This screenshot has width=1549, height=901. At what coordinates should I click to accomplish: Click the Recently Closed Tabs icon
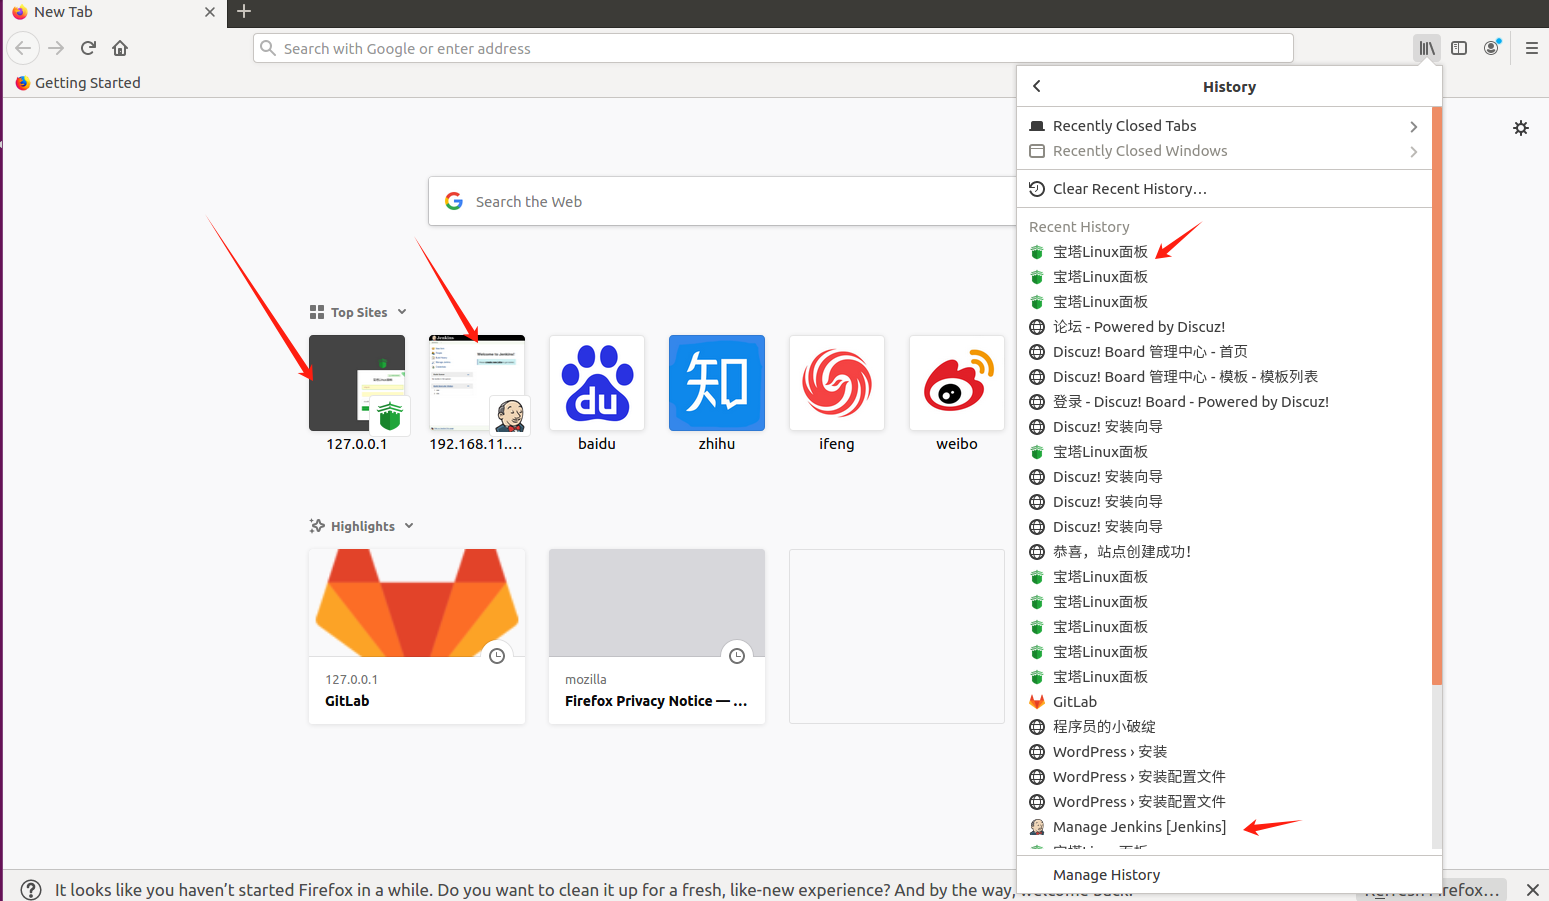point(1037,126)
